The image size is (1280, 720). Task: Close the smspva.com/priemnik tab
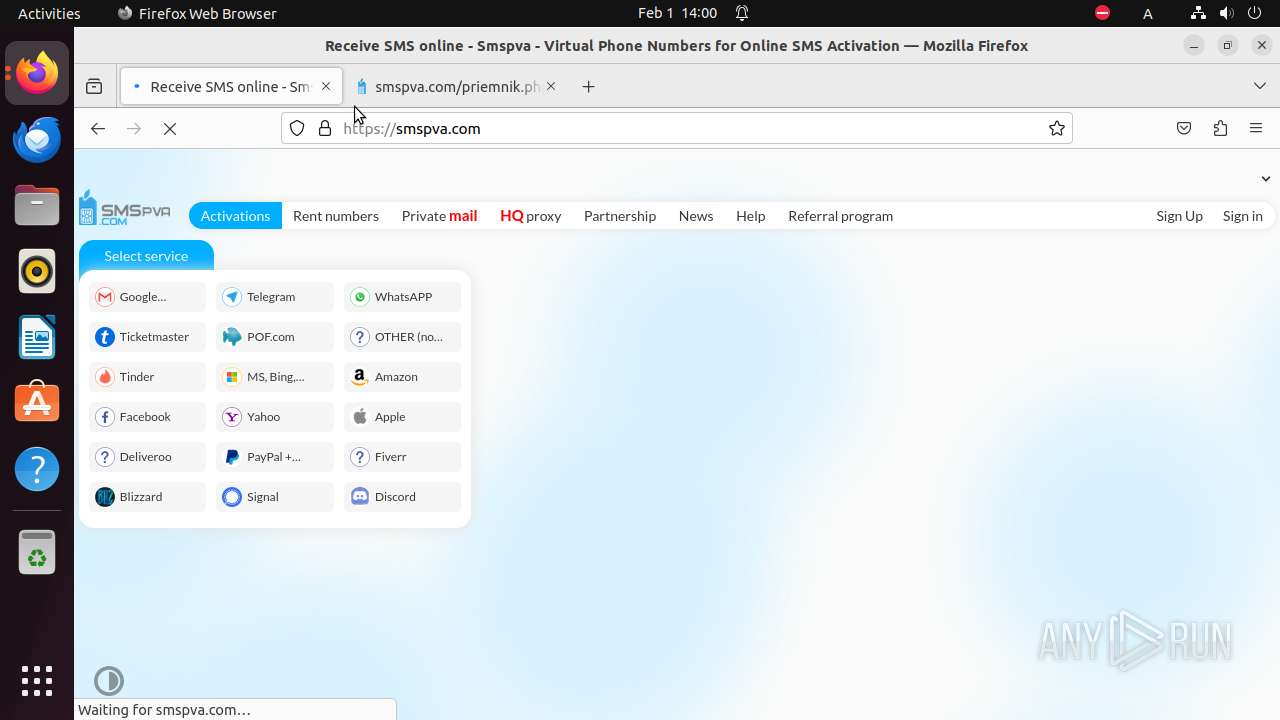pos(551,87)
